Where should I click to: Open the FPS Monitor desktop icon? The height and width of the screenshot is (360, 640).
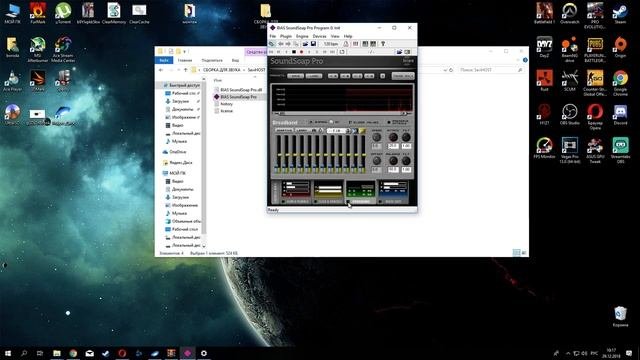coord(544,148)
